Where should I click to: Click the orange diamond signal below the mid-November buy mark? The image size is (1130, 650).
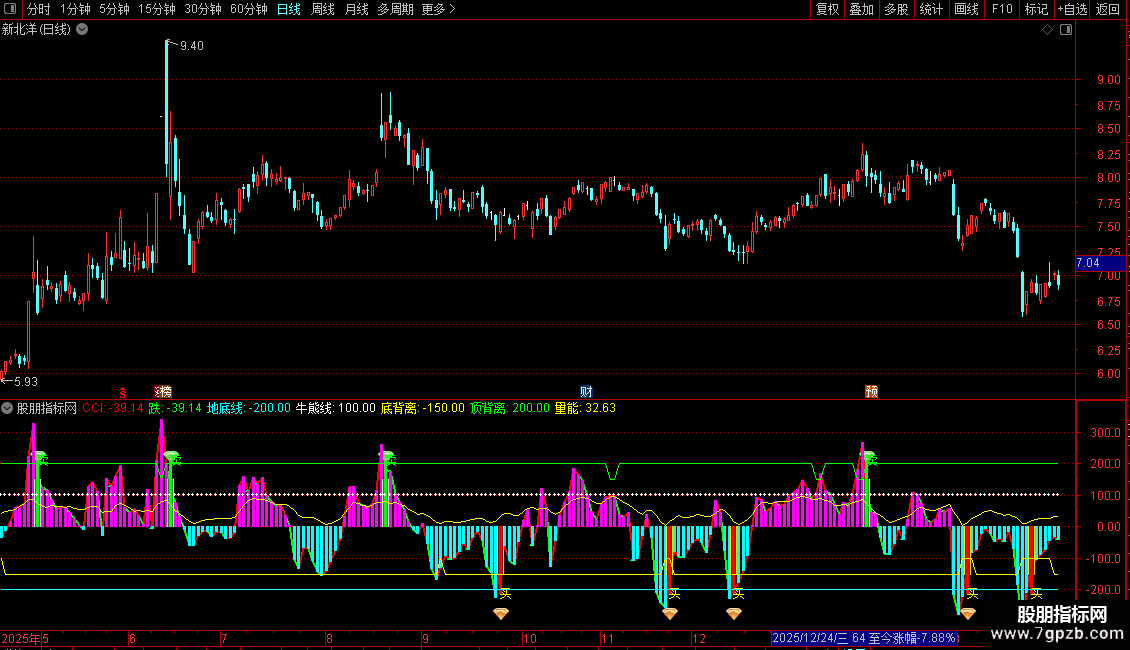pos(669,613)
